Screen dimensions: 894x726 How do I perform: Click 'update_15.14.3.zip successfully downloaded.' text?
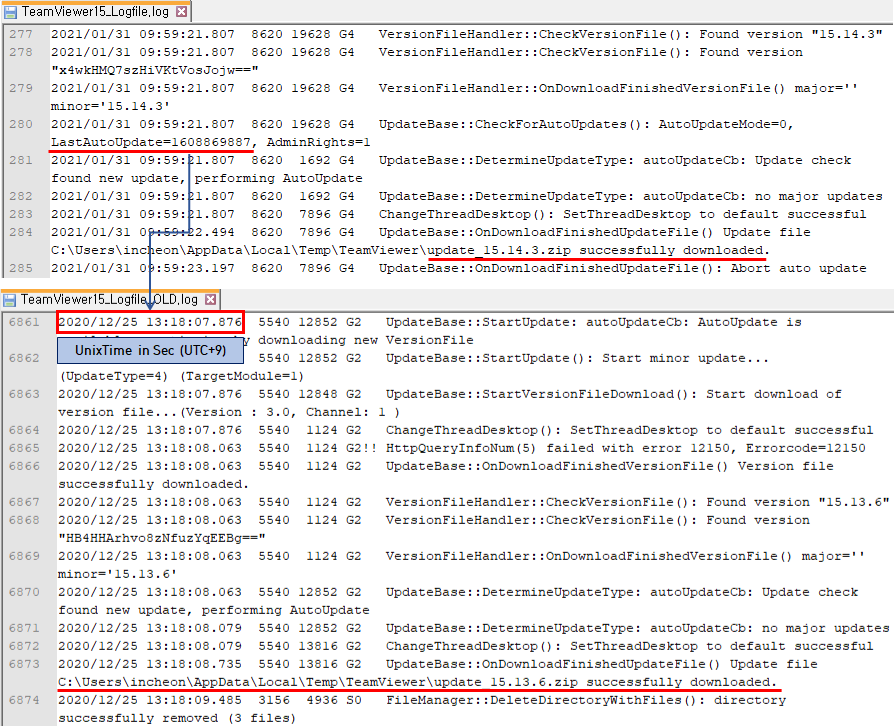click(599, 250)
